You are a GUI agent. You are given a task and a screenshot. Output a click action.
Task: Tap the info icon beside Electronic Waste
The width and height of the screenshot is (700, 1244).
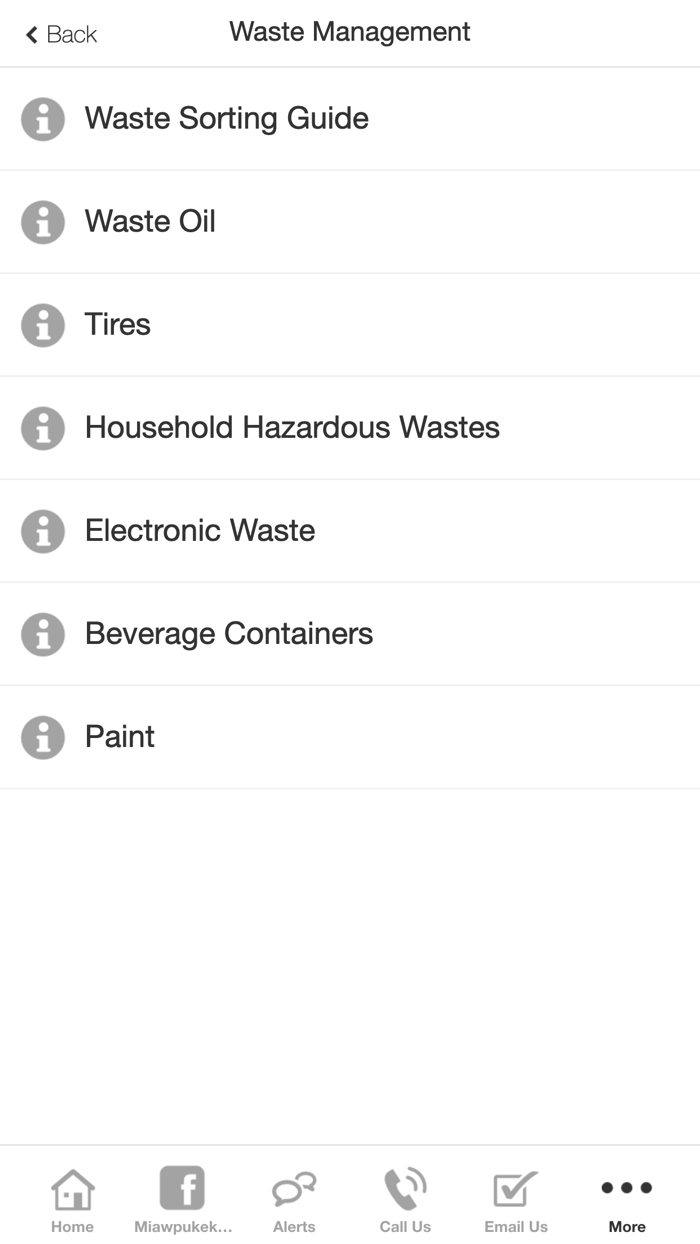[x=42, y=531]
